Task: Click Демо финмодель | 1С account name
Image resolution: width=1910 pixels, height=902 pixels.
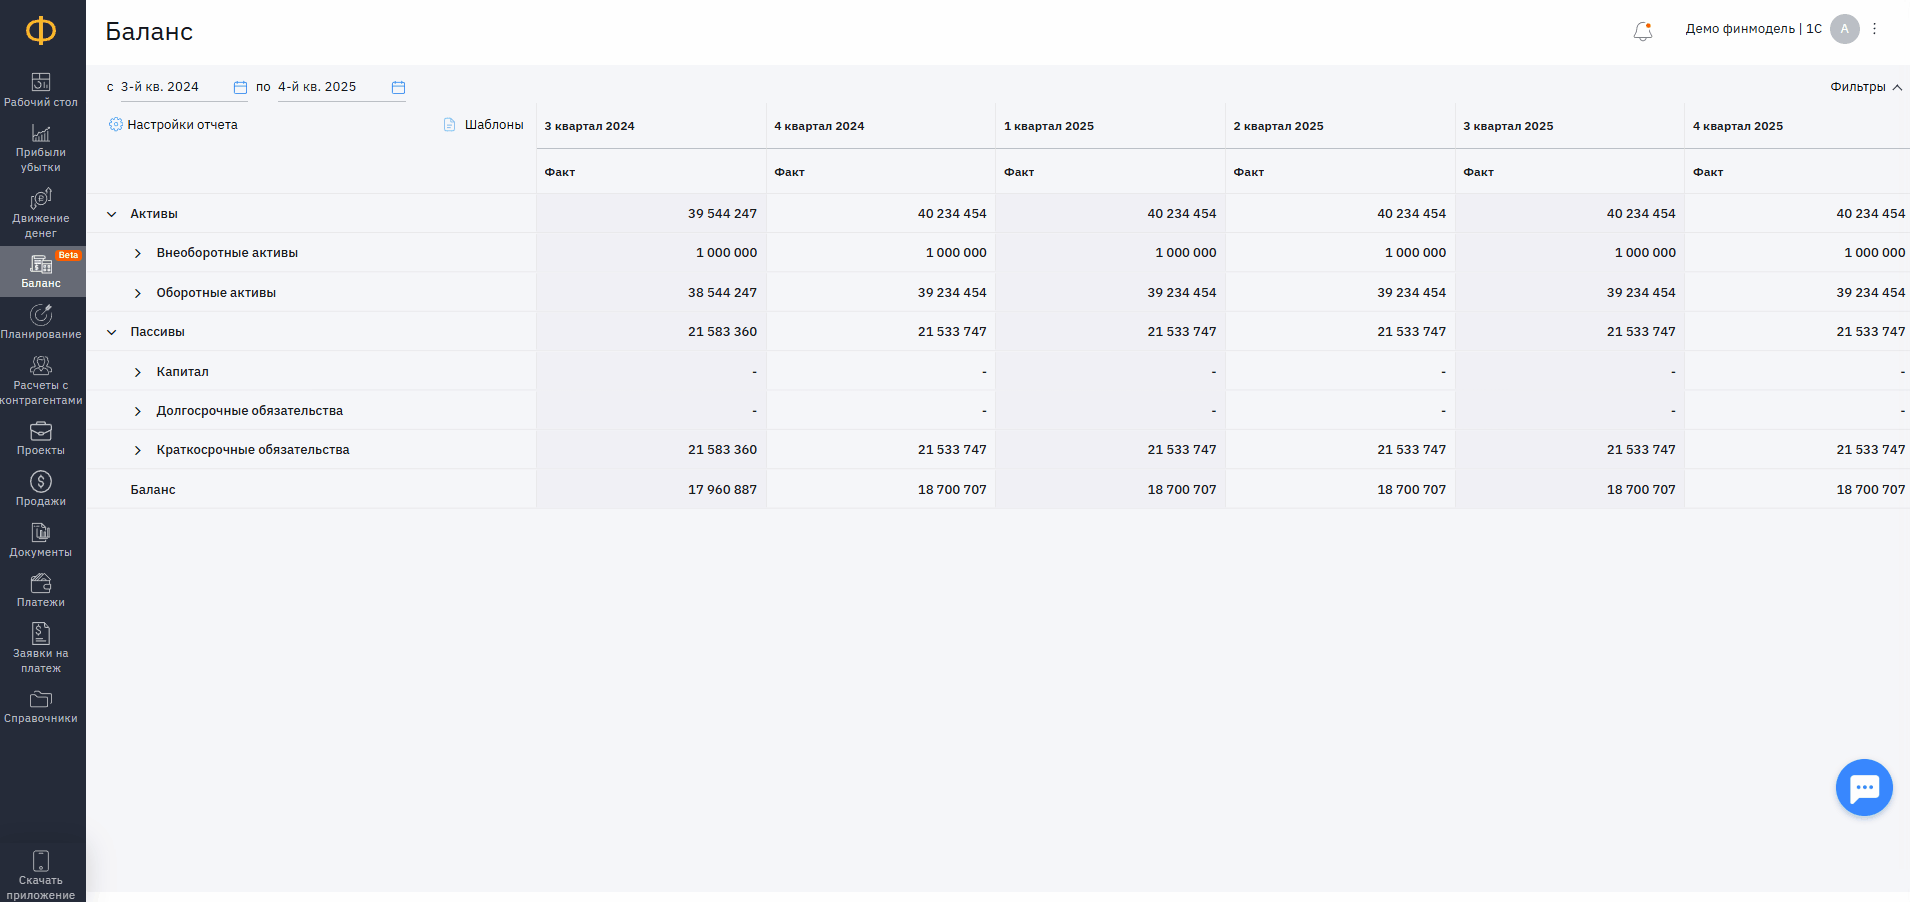Action: tap(1753, 29)
